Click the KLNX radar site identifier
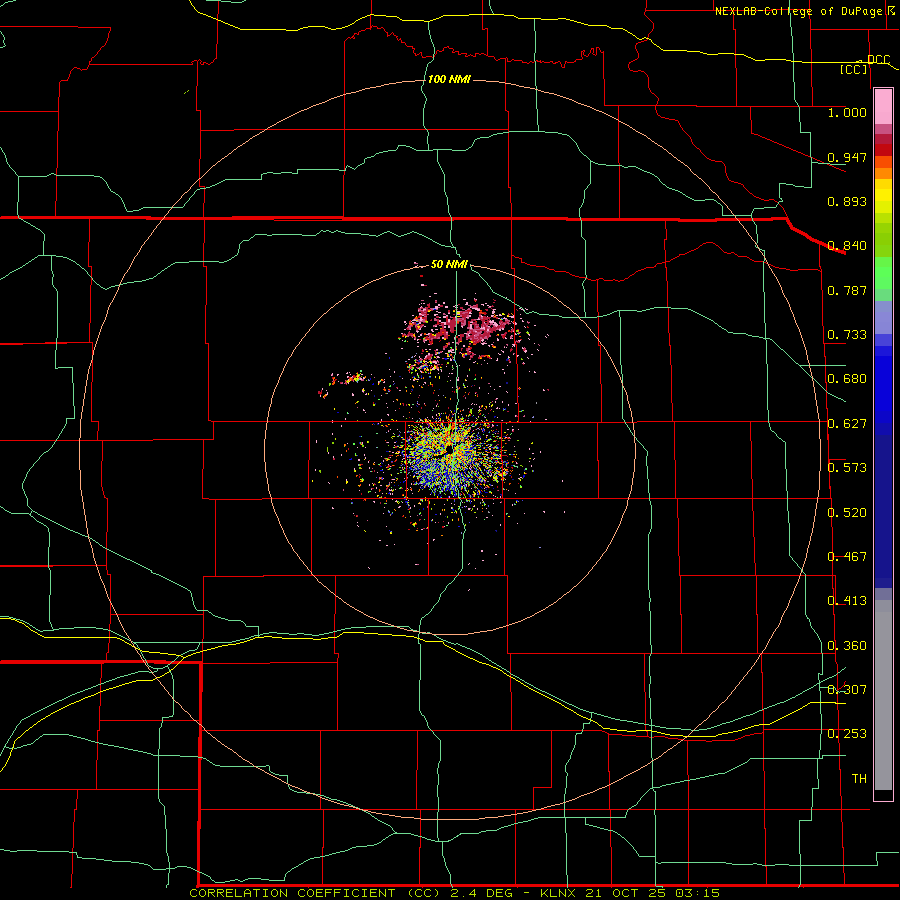Viewport: 900px width, 900px height. [x=558, y=893]
